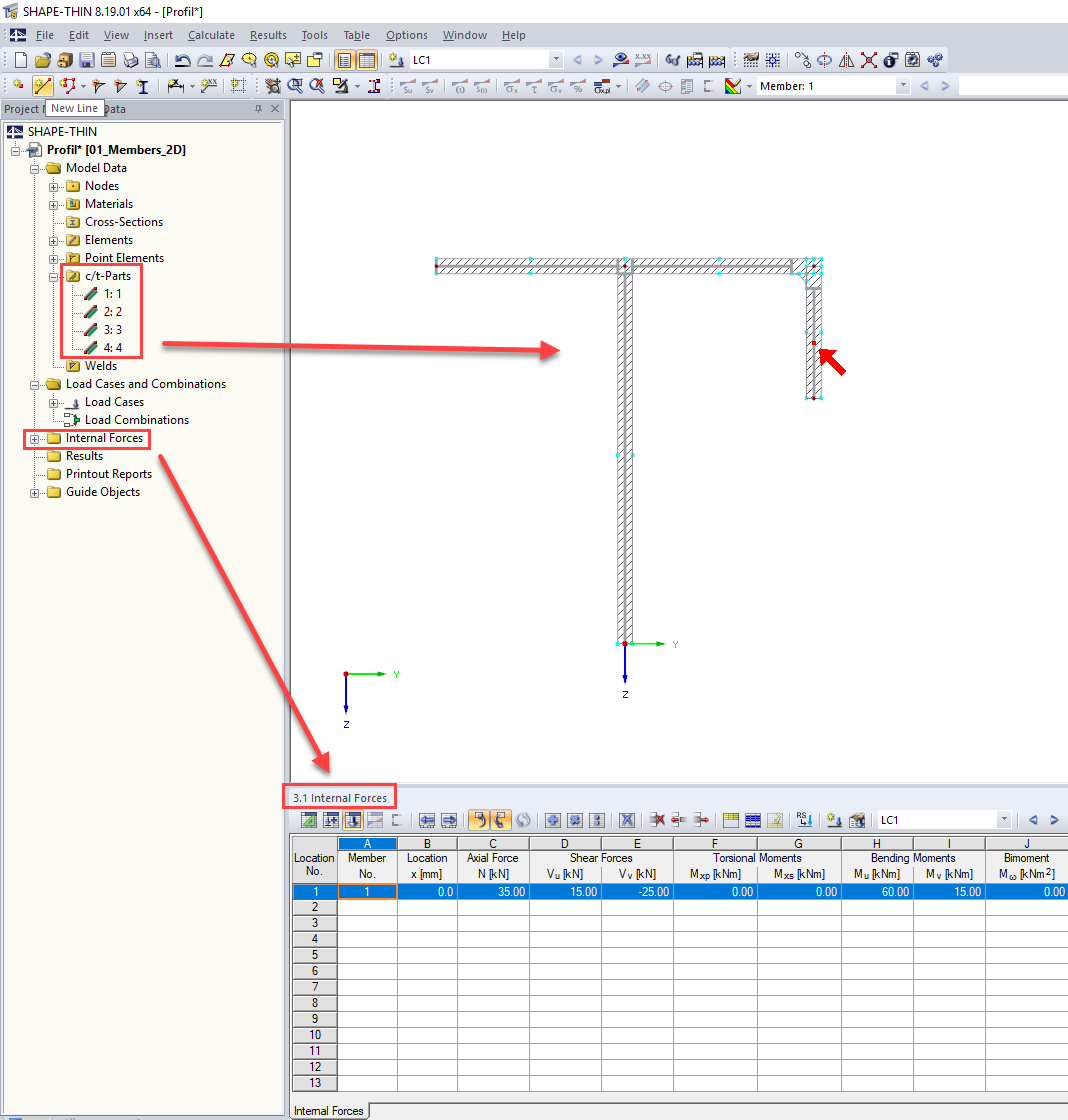1068x1120 pixels.
Task: Select the Welds tree item
Action: [101, 366]
